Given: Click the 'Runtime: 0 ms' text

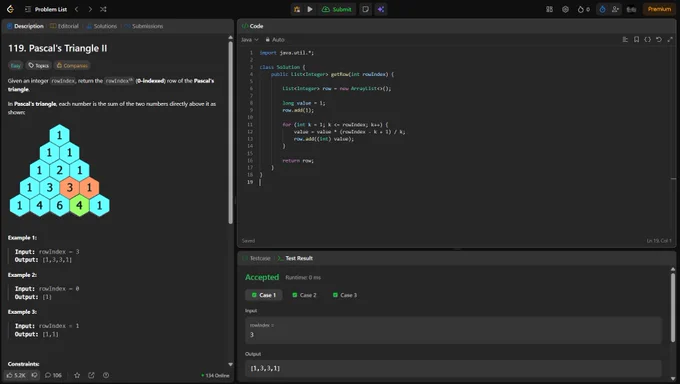Looking at the screenshot, I should (303, 278).
